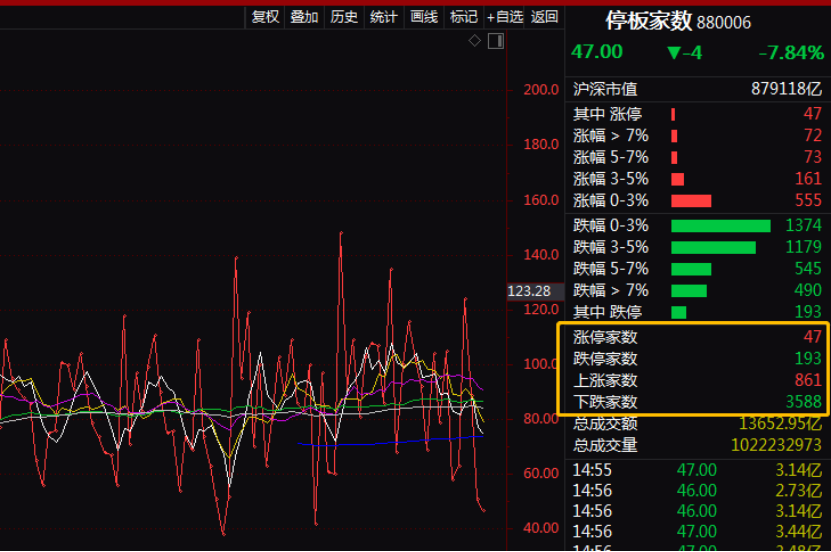Click the 叠加 overlay button
Screen dimensions: 831x552
(304, 16)
